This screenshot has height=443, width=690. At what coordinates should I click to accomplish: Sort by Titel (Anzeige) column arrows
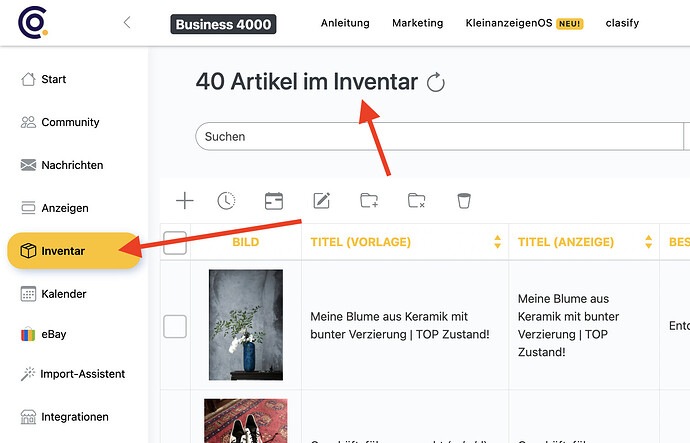tap(646, 242)
